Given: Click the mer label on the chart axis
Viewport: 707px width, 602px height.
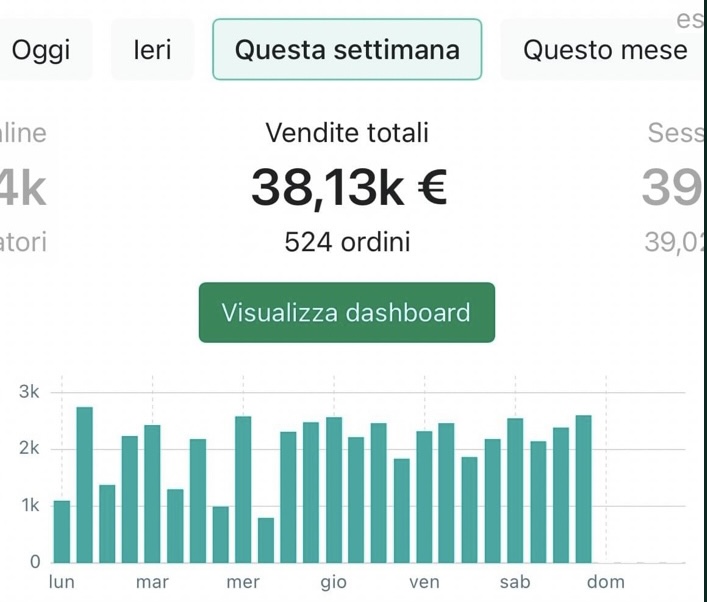Looking at the screenshot, I should tap(243, 582).
